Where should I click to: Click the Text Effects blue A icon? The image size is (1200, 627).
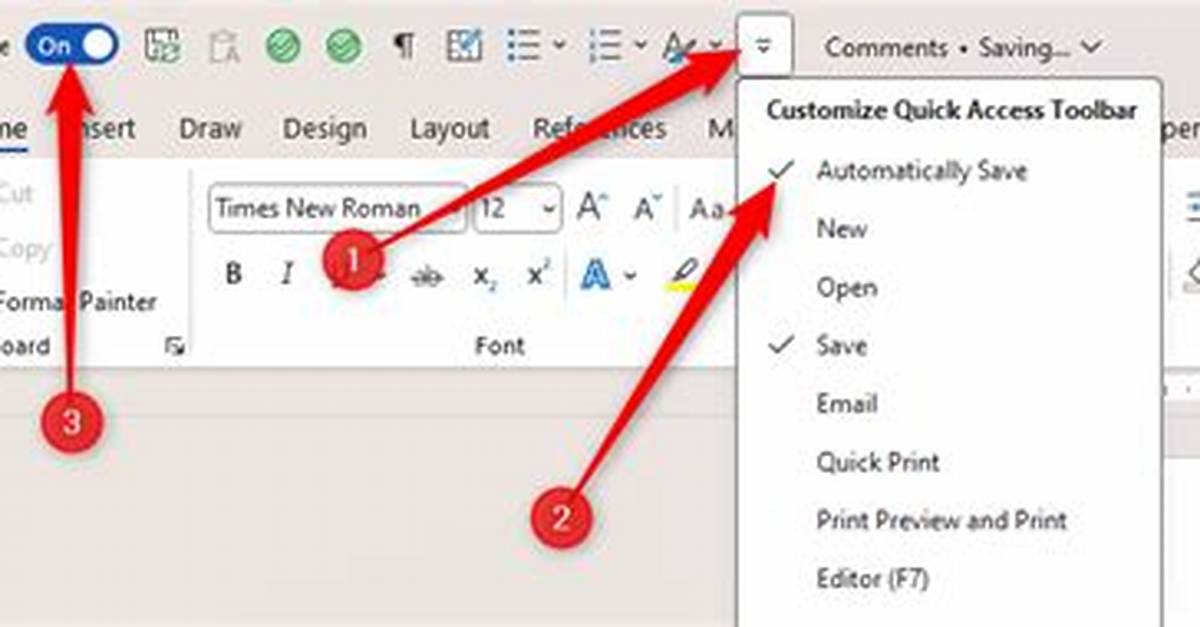pos(596,275)
